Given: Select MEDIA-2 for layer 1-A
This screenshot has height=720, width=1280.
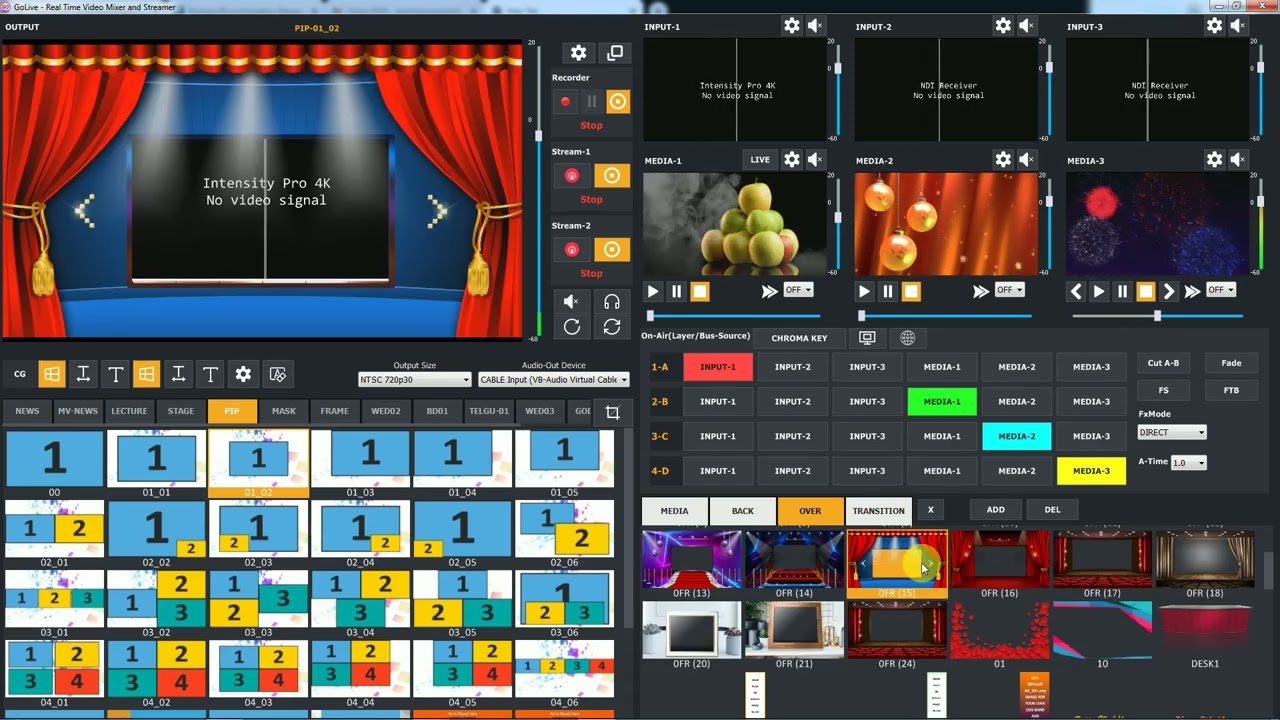Looking at the screenshot, I should pos(1016,367).
